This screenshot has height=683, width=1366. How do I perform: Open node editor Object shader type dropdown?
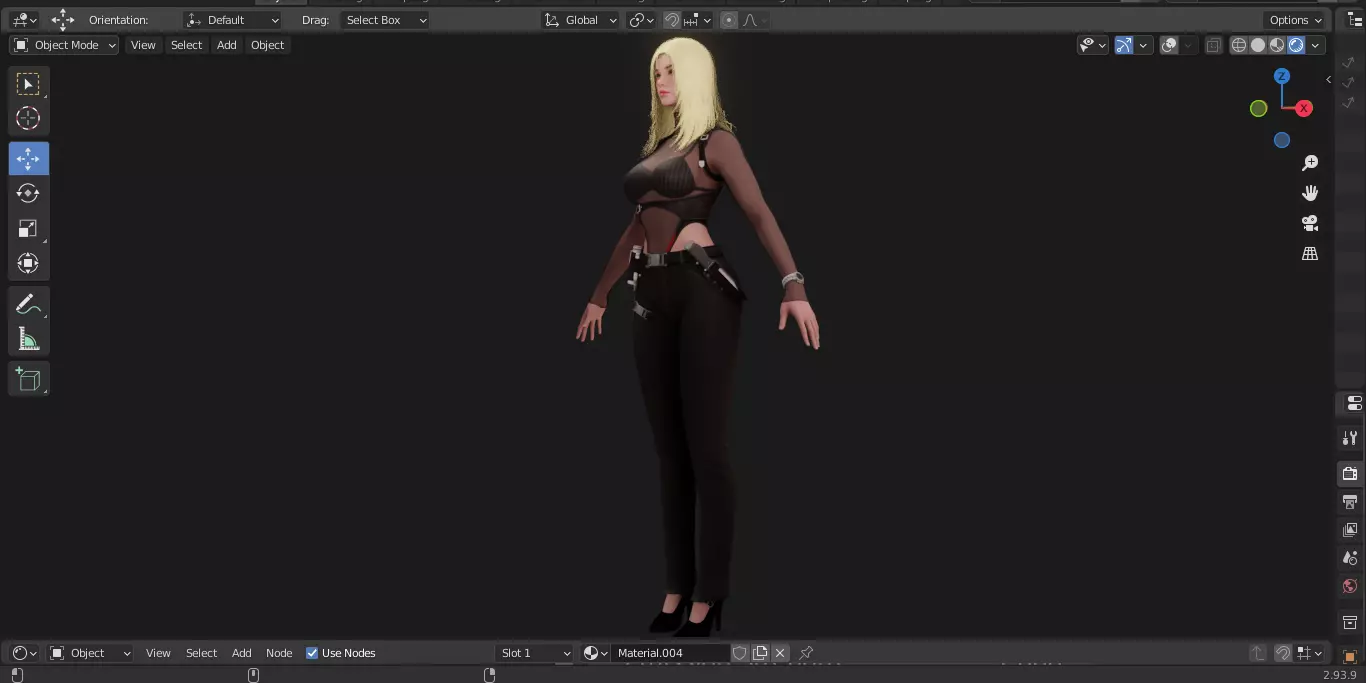tap(90, 653)
